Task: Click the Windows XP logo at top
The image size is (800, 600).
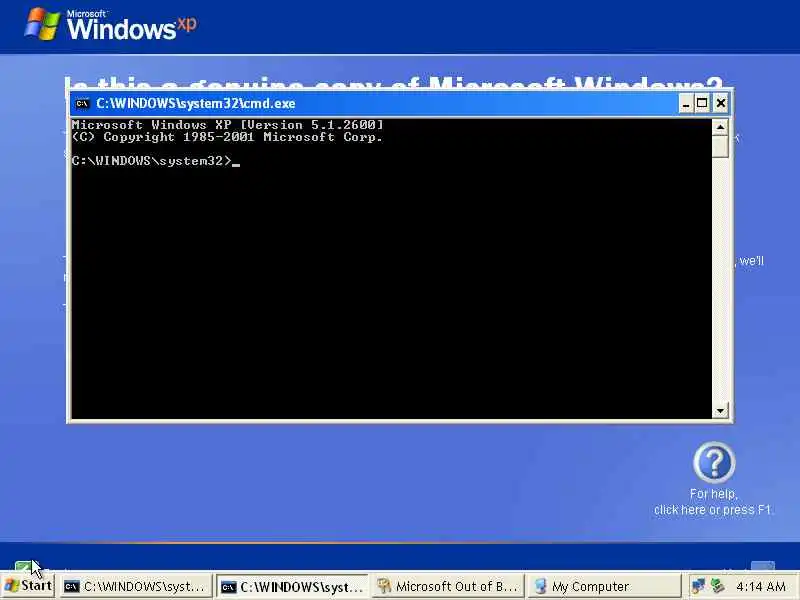Action: point(110,25)
